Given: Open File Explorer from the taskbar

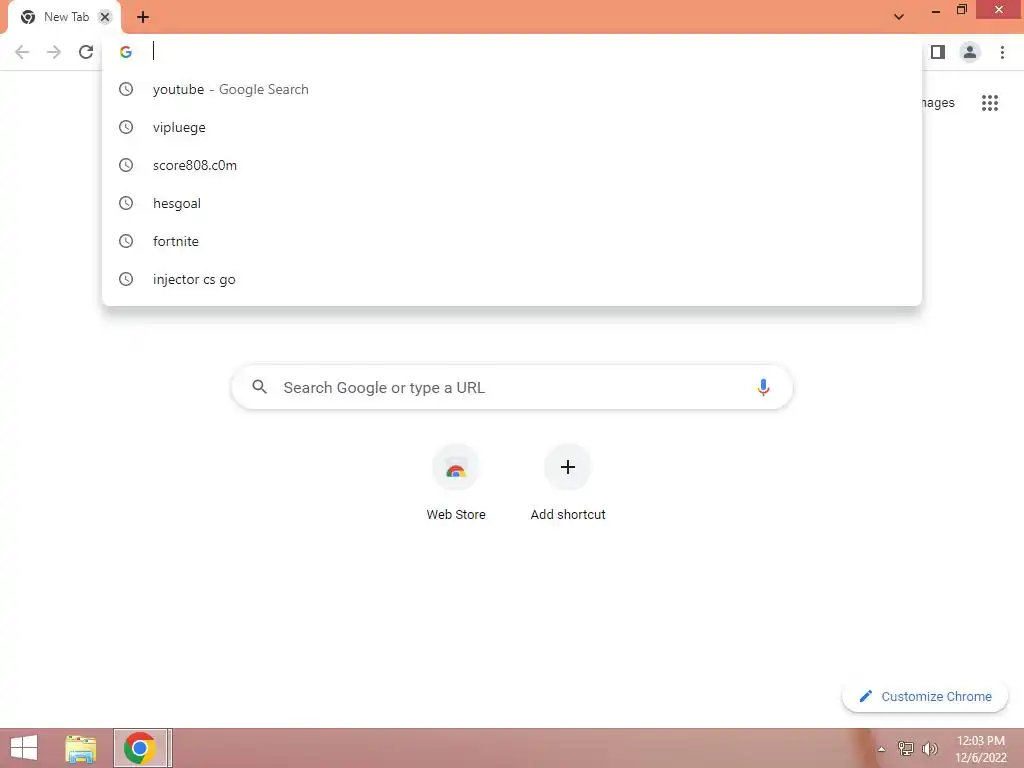Looking at the screenshot, I should point(81,748).
